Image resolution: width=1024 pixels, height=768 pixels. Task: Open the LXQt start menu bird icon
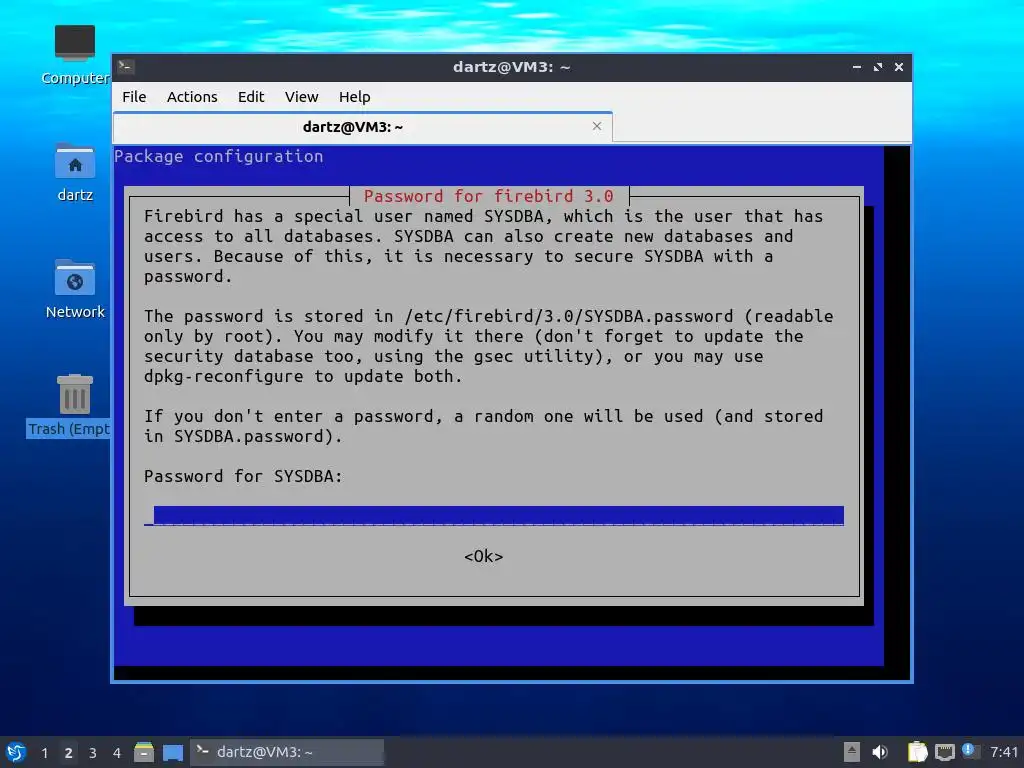(x=16, y=752)
